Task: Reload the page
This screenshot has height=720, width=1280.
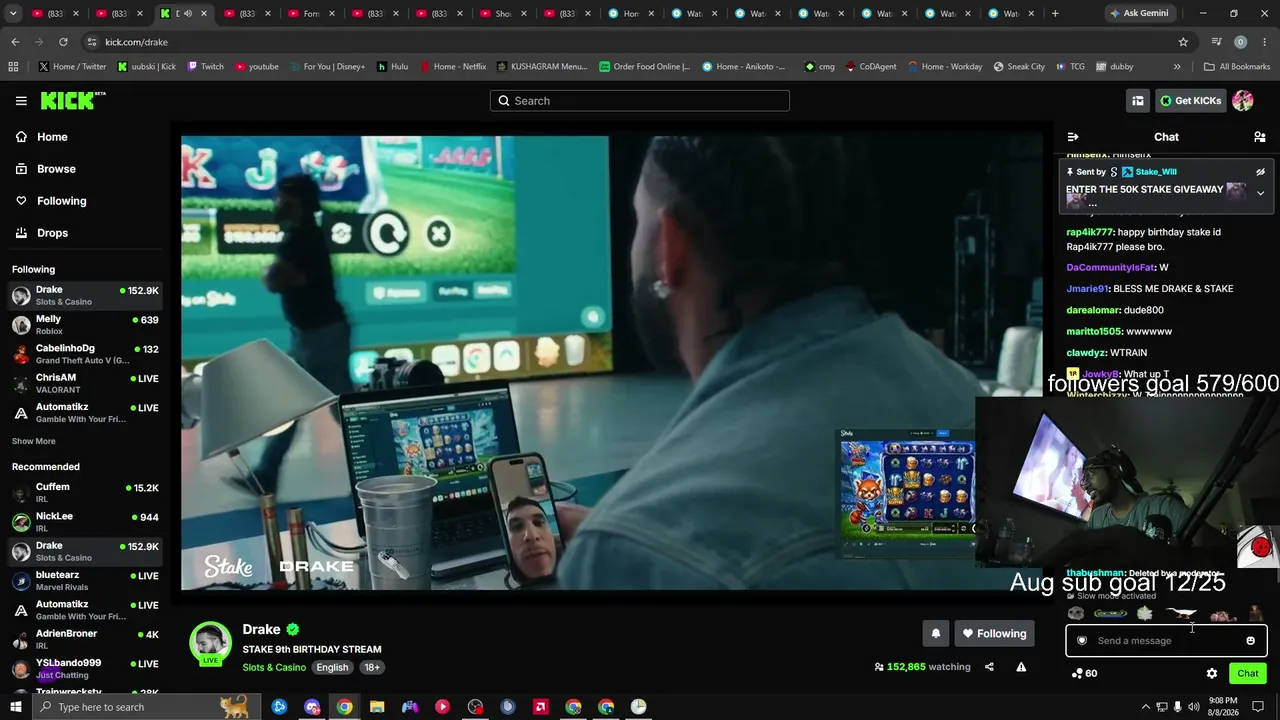Action: (x=63, y=42)
